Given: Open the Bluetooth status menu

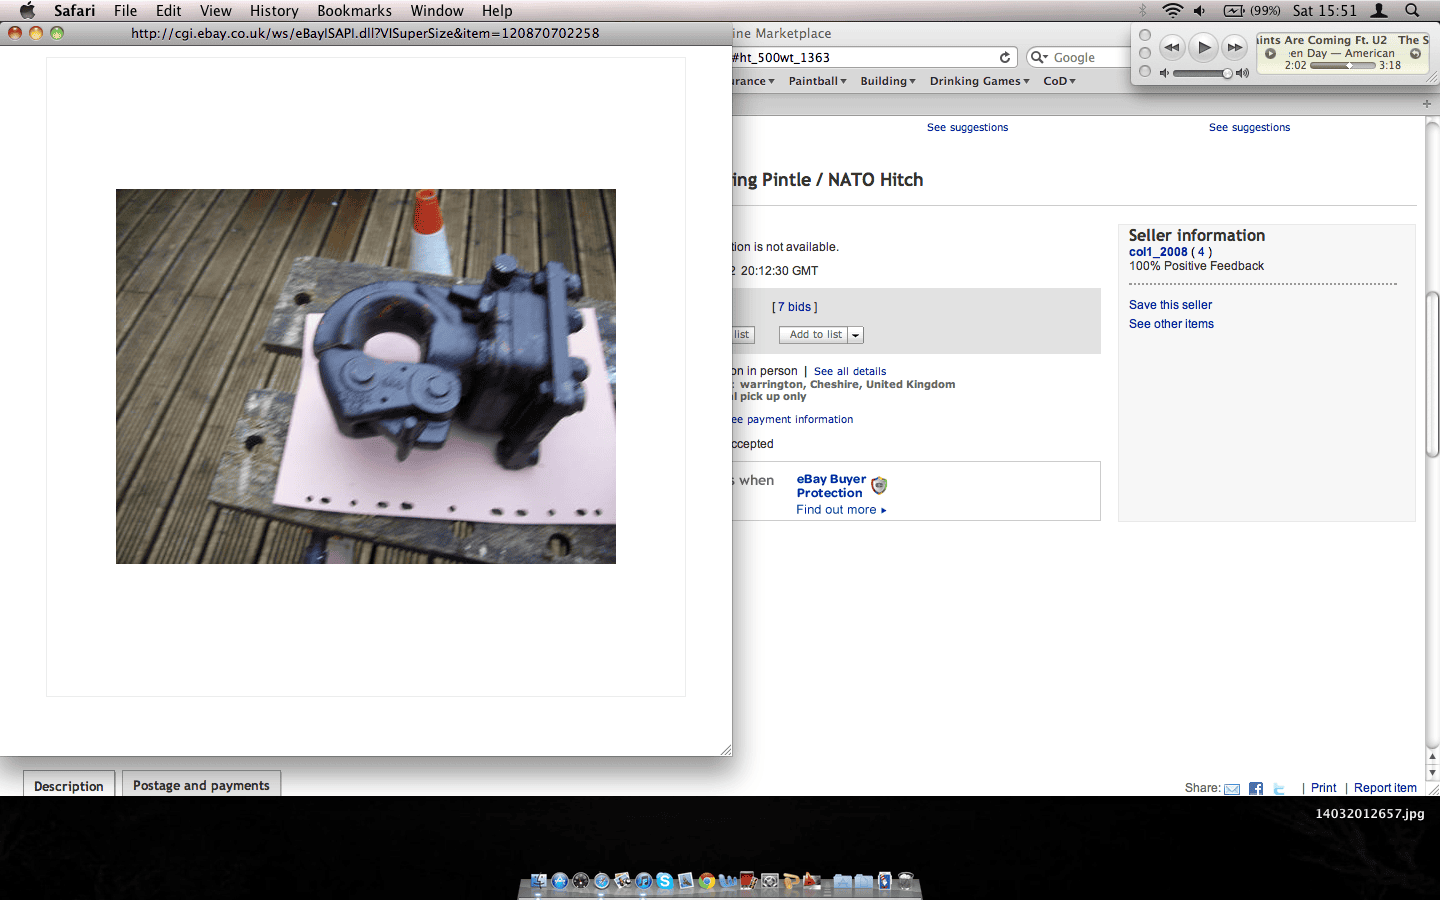Looking at the screenshot, I should pos(1143,10).
